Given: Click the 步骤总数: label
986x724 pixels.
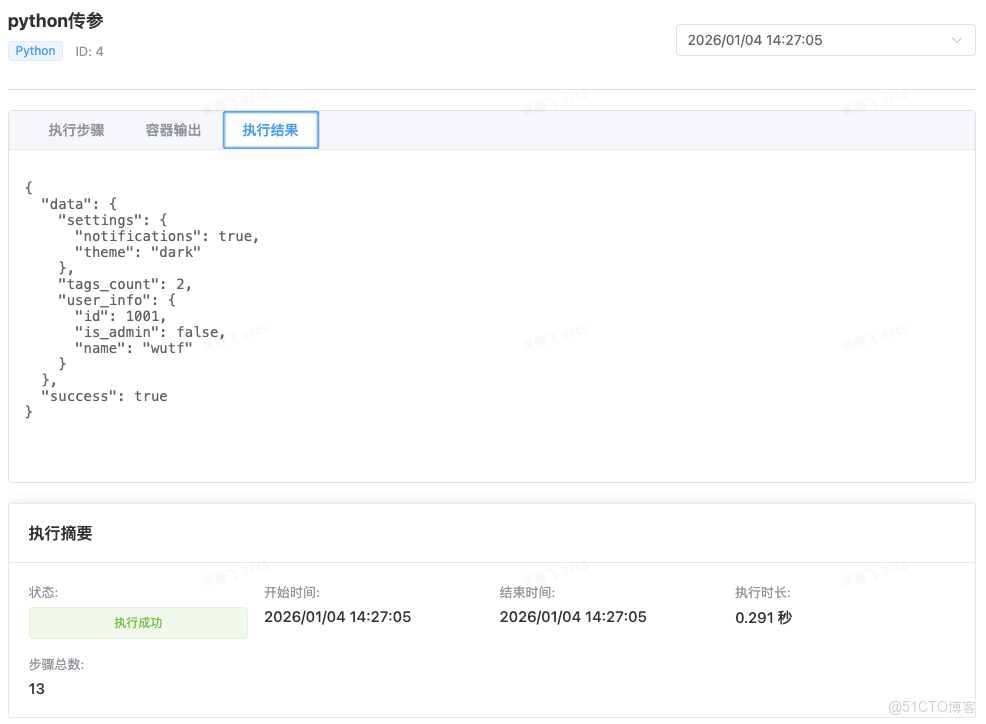Looking at the screenshot, I should pos(56,664).
